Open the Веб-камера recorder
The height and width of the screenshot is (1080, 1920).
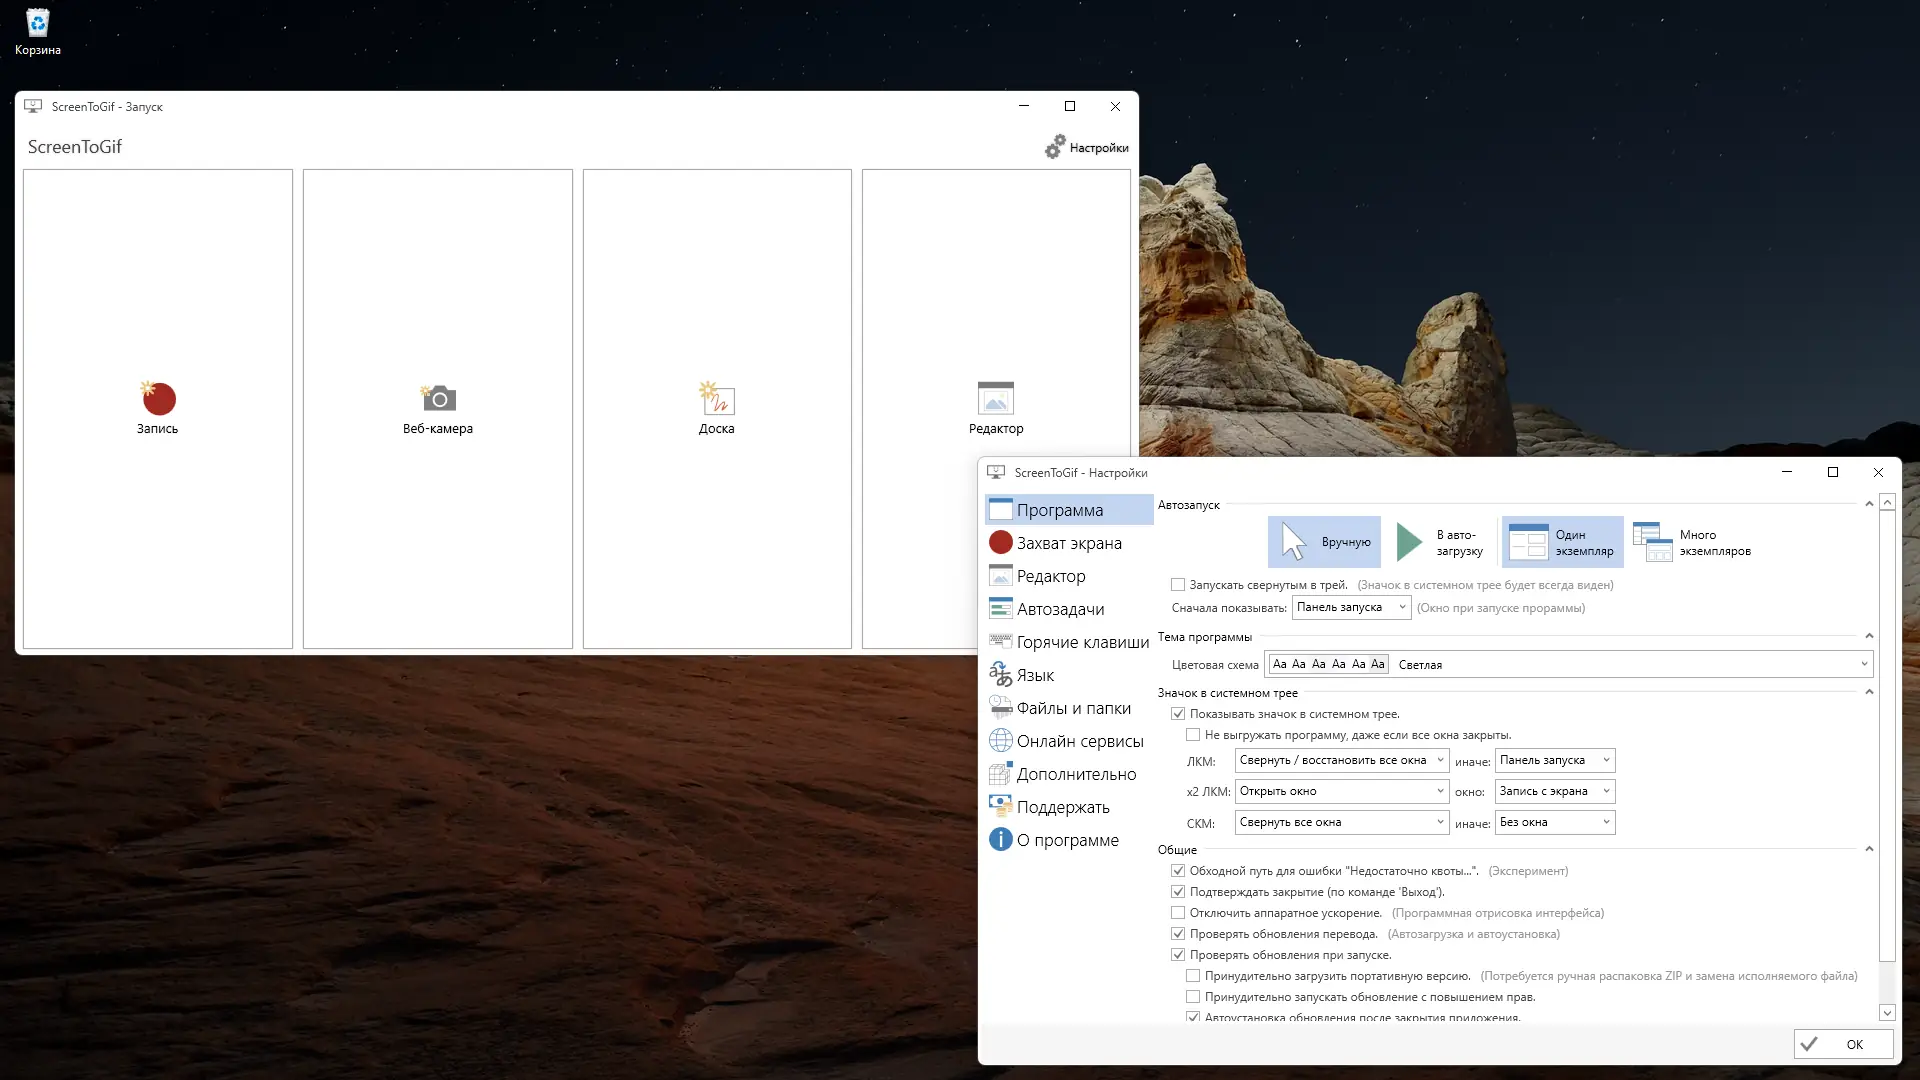click(438, 399)
